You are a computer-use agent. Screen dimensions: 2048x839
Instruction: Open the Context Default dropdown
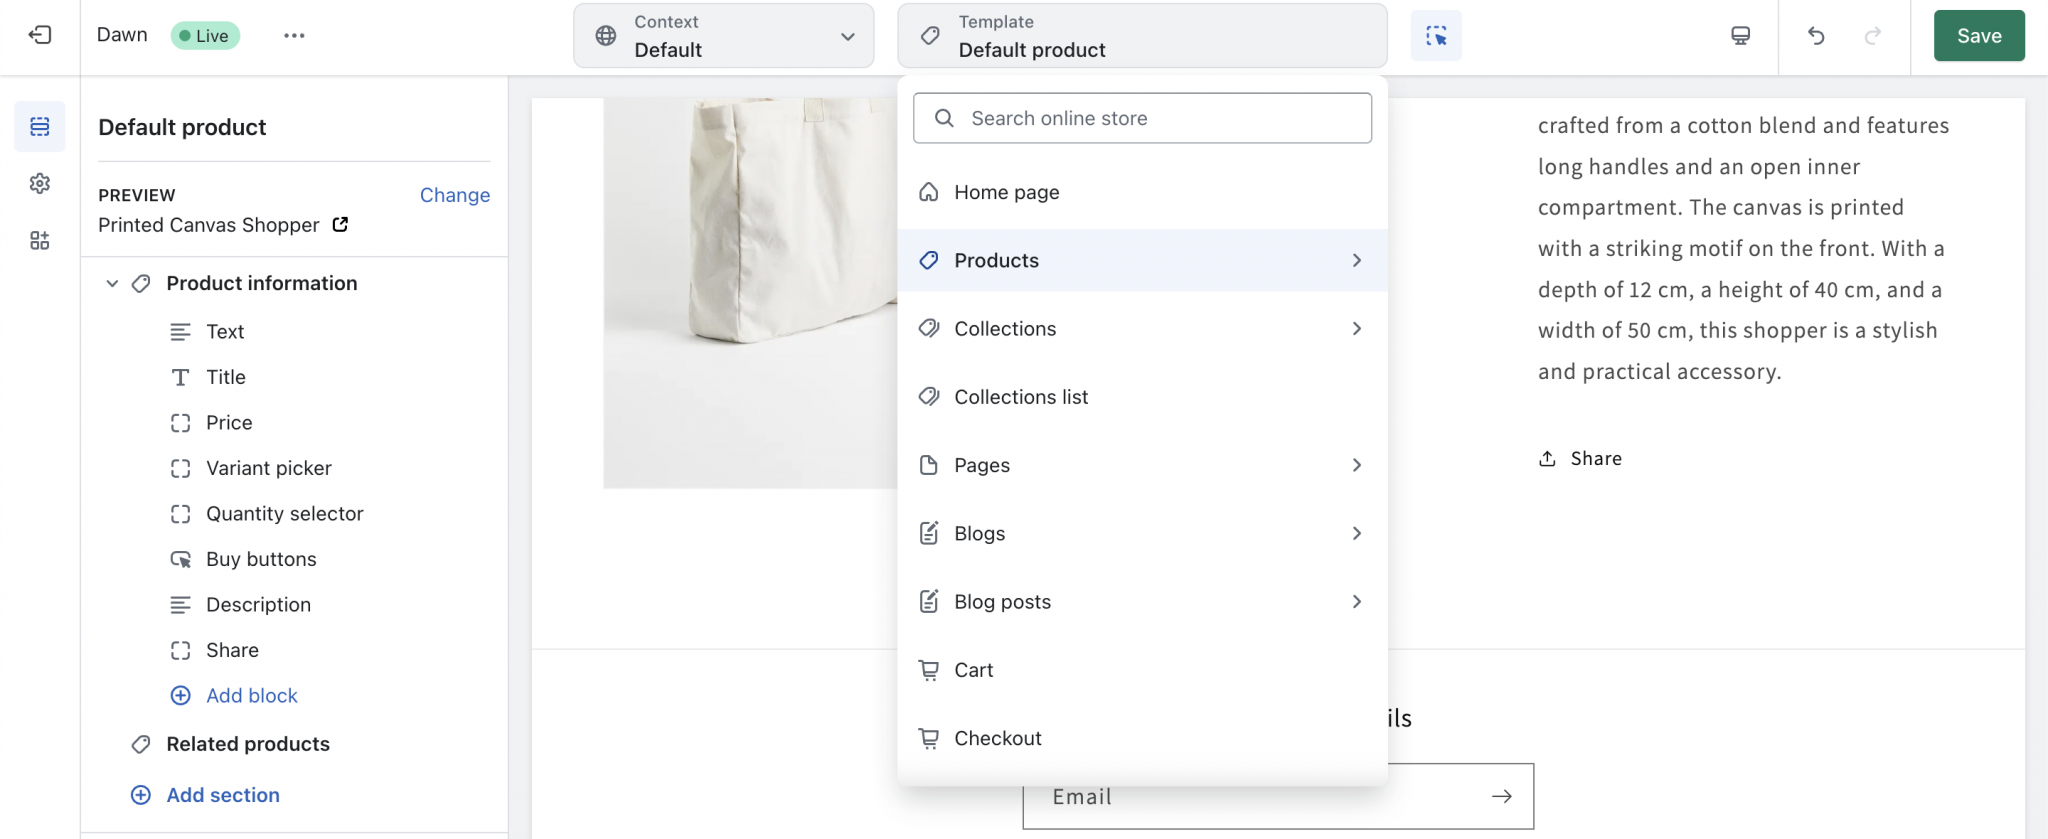tap(723, 36)
